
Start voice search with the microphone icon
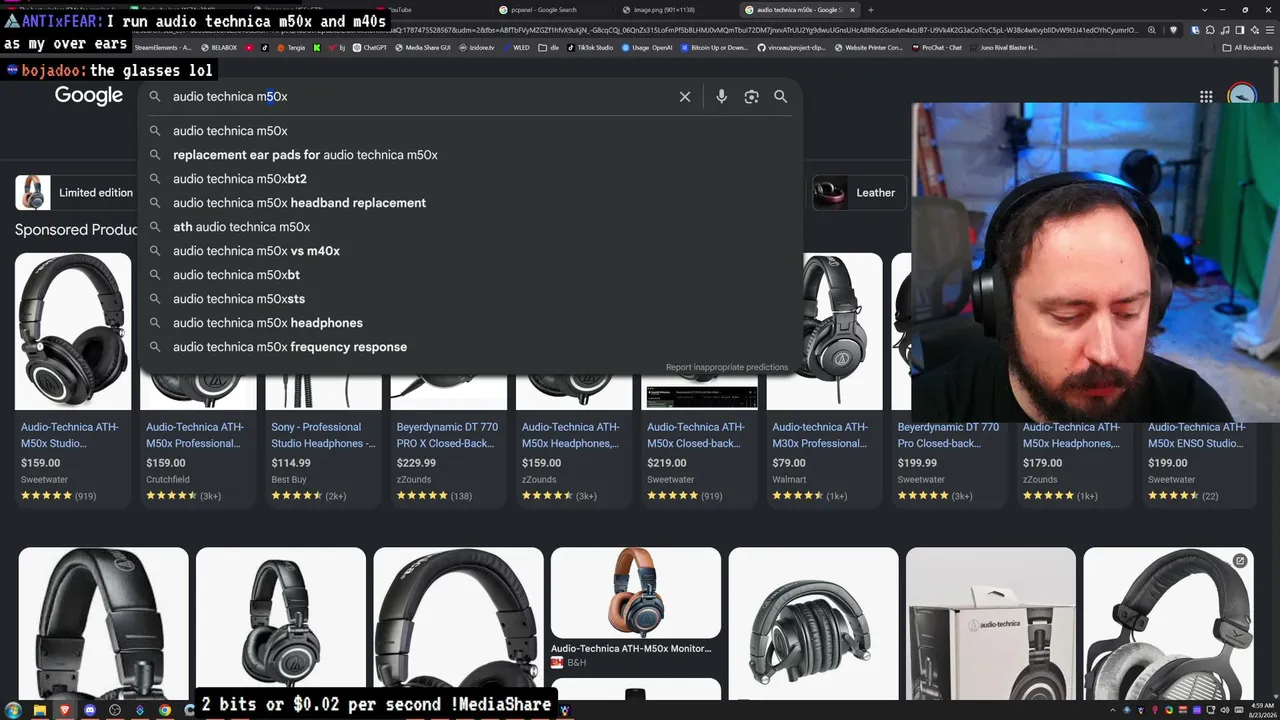pos(721,97)
